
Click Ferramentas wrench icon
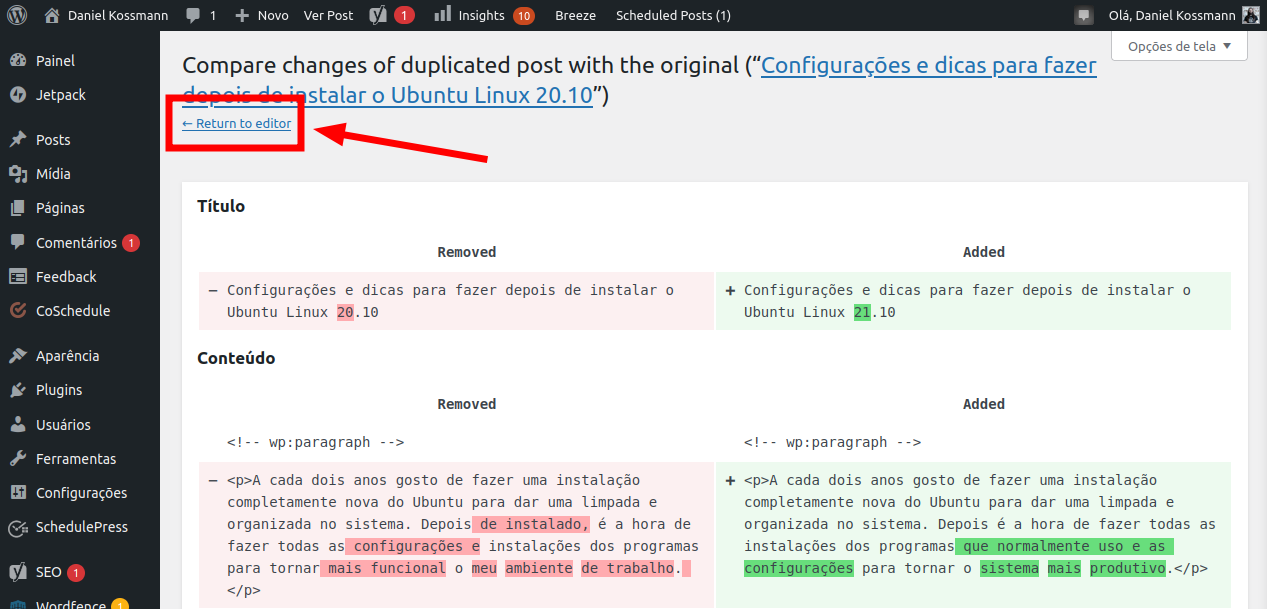point(18,459)
